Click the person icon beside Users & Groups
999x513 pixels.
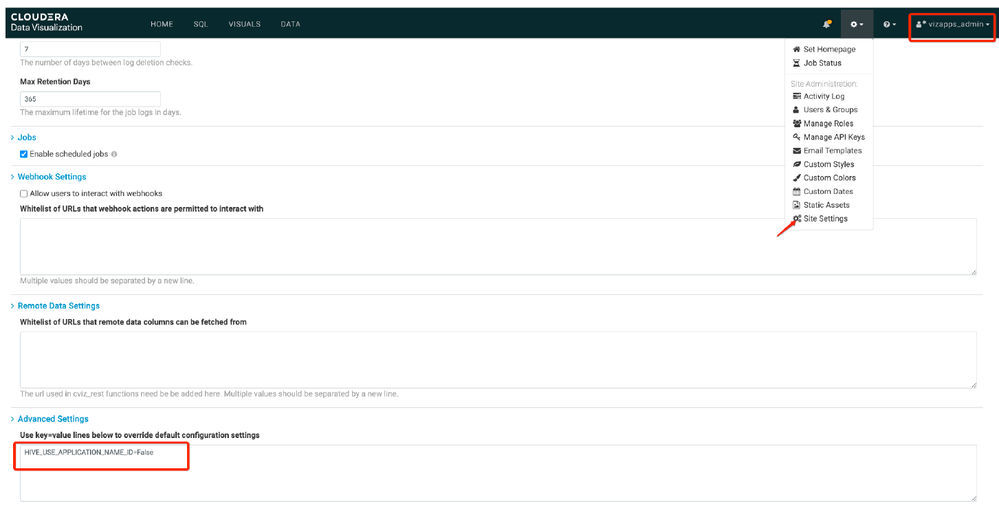click(x=796, y=110)
